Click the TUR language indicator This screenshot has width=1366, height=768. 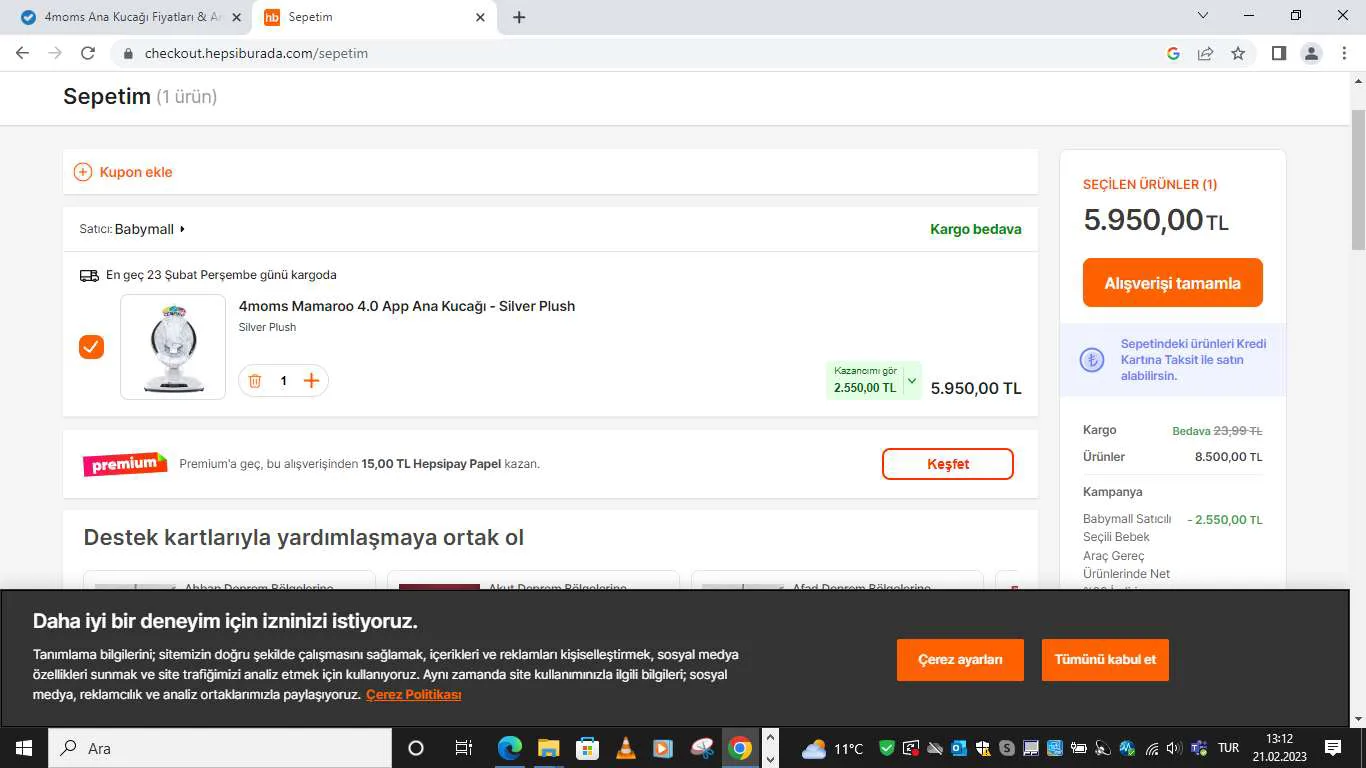tap(1229, 748)
